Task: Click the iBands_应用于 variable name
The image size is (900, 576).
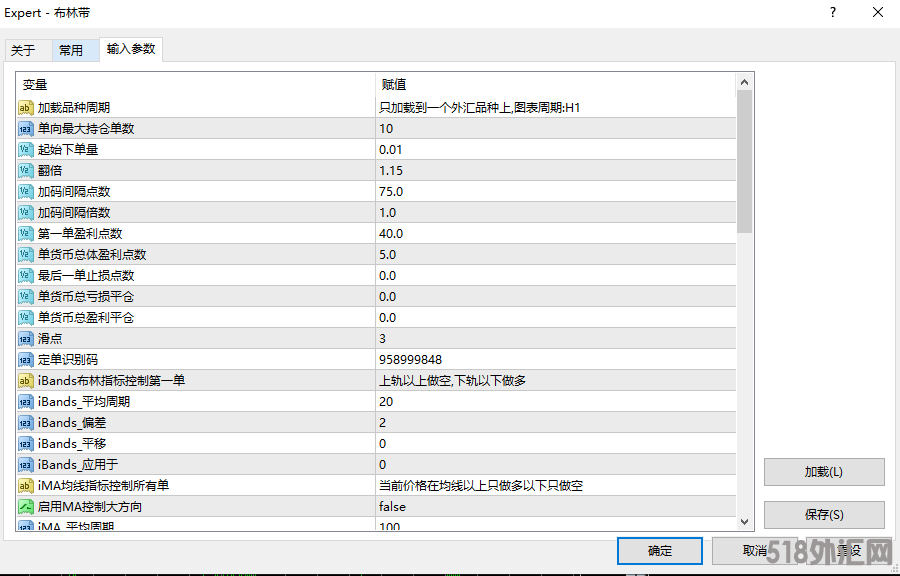Action: coord(78,465)
